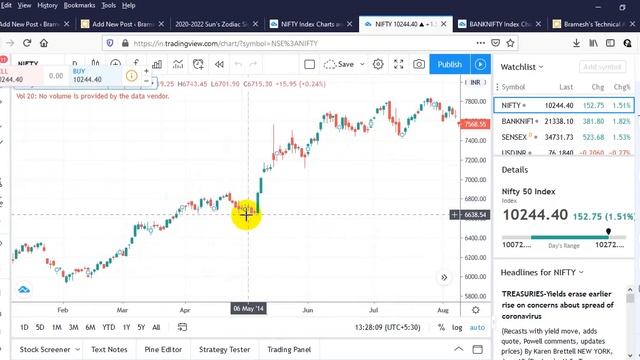The height and width of the screenshot is (360, 640).
Task: Start bar replay mode
Action: [219, 64]
